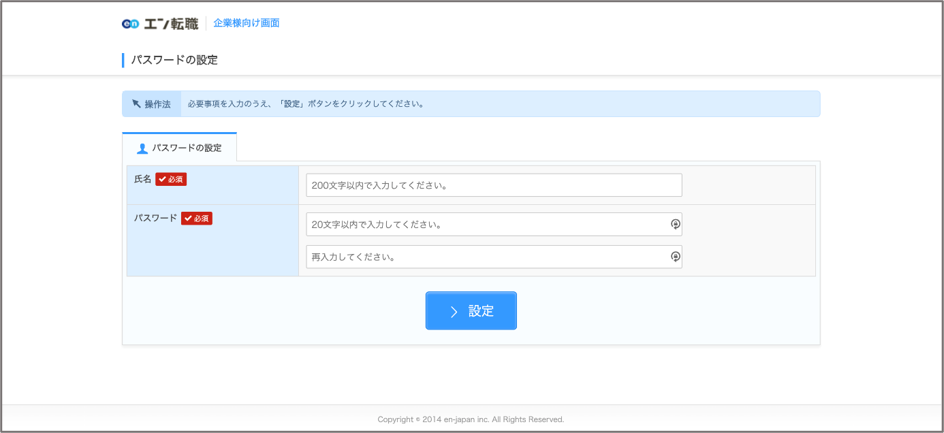Click the 設定 submit button
944x433 pixels.
pyautogui.click(x=471, y=311)
